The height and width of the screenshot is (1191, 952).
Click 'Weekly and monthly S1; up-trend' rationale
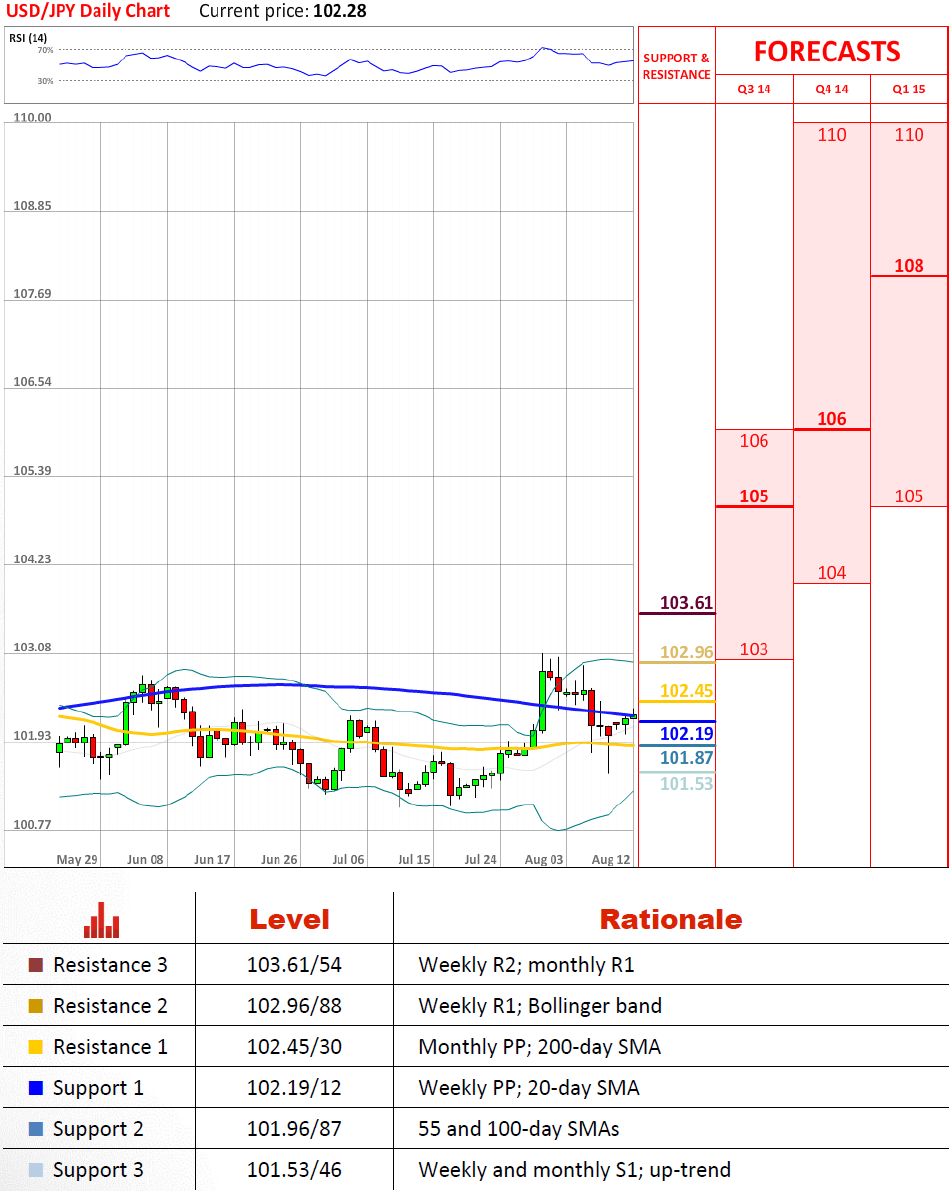(x=574, y=1170)
